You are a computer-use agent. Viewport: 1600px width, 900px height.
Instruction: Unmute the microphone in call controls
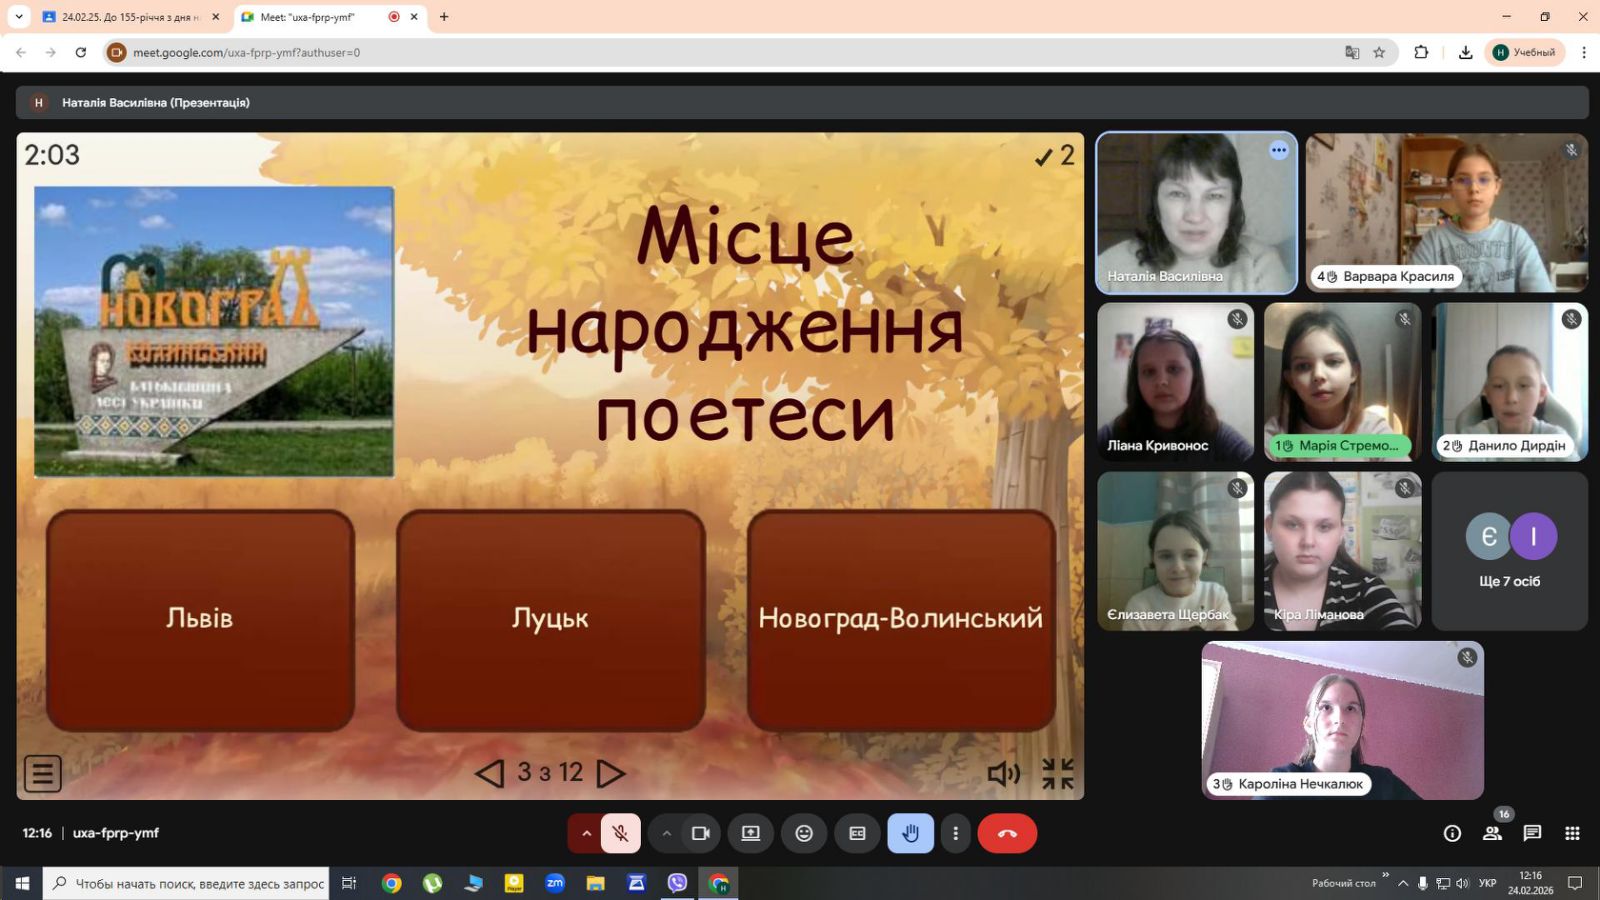(x=620, y=833)
